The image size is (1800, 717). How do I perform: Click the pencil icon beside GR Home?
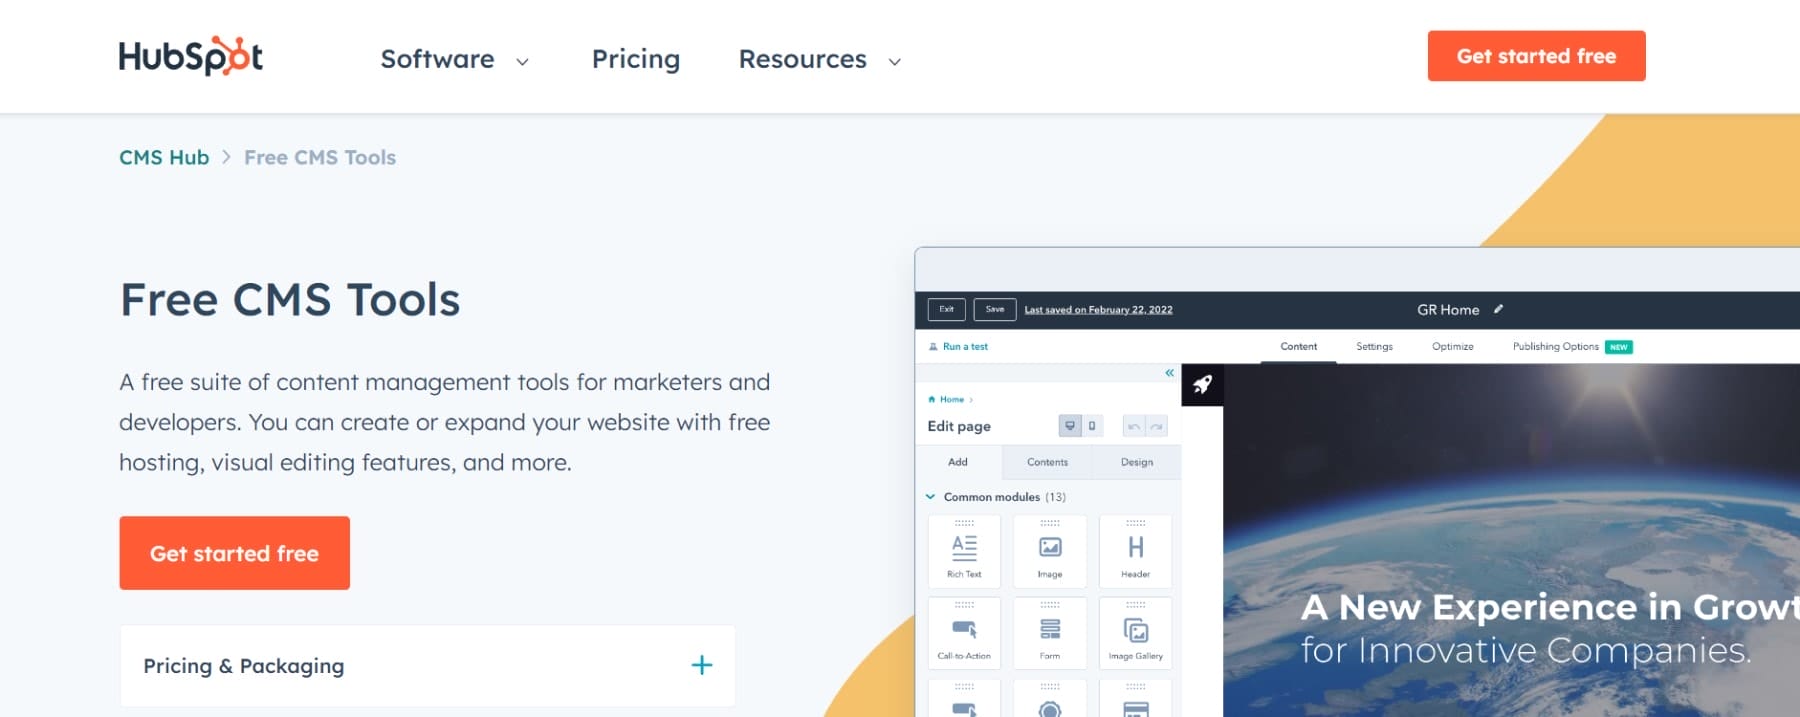pyautogui.click(x=1498, y=309)
